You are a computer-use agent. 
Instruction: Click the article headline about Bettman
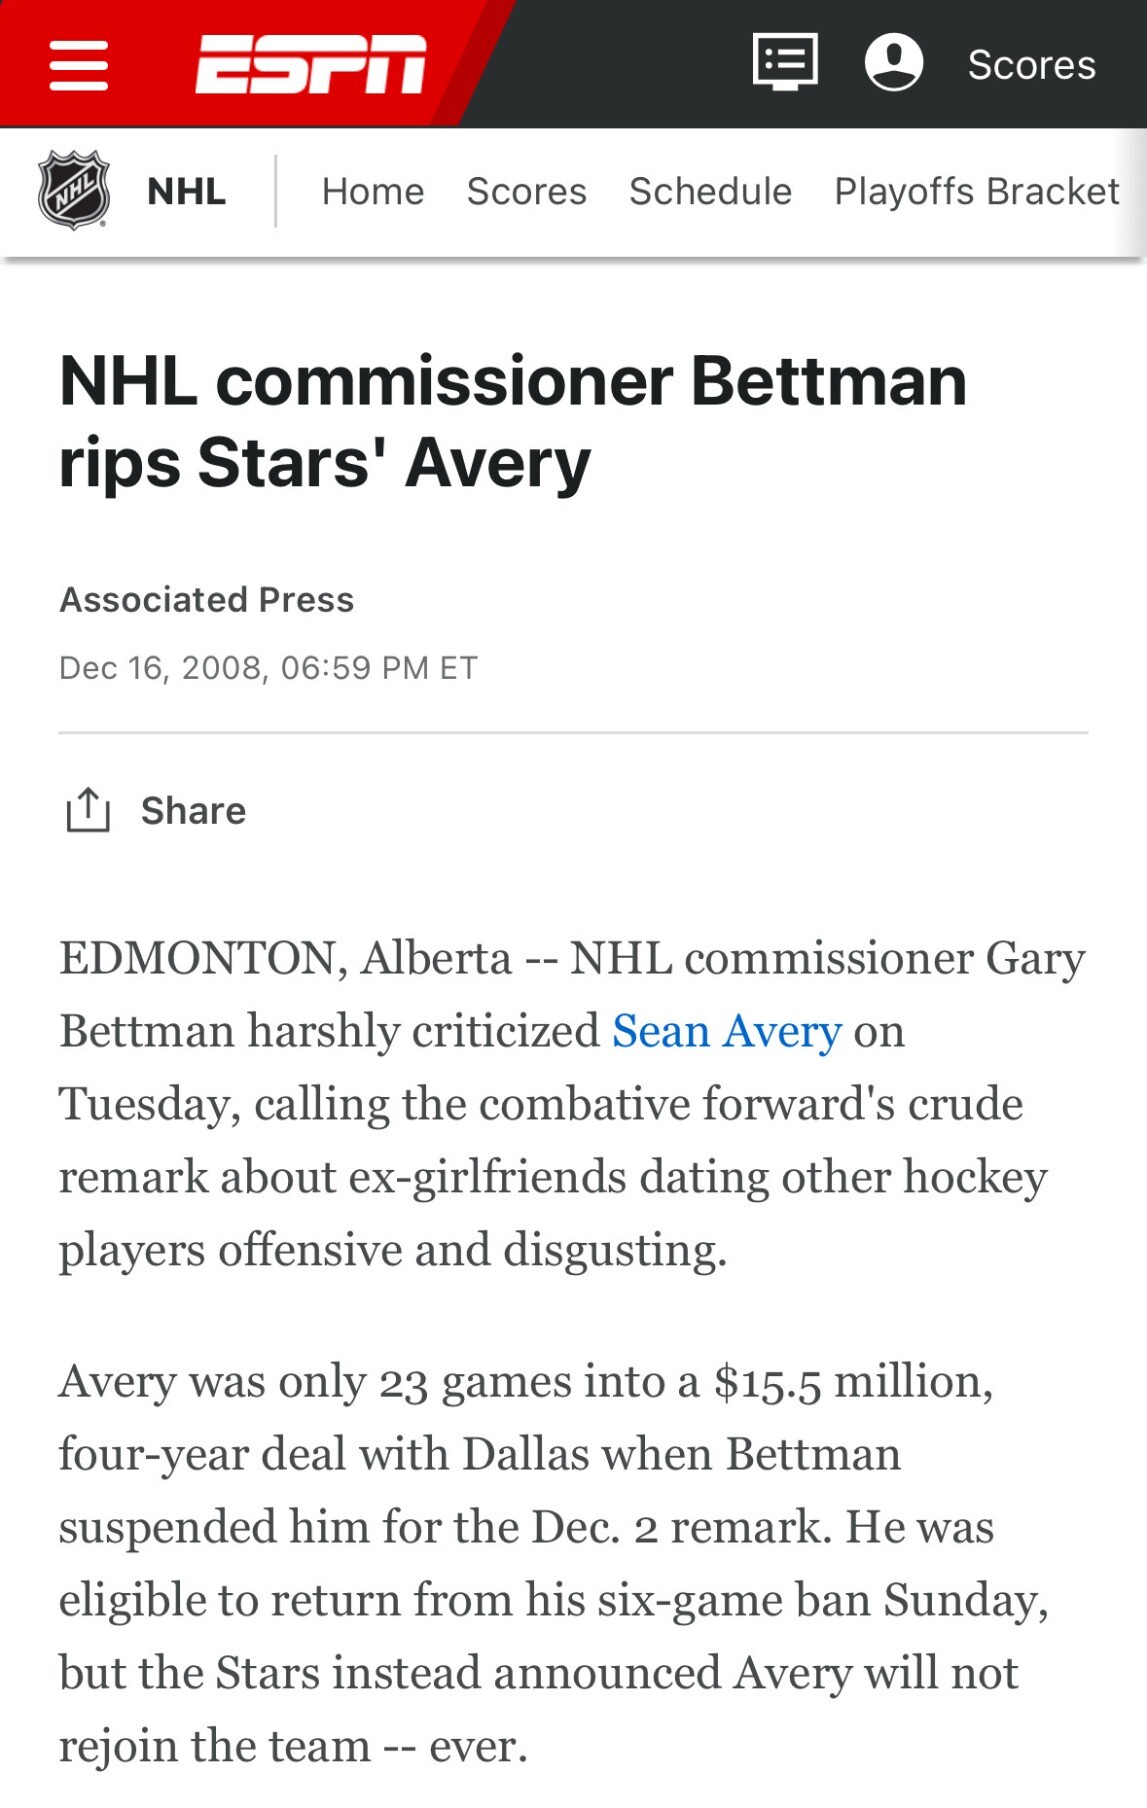(x=513, y=422)
